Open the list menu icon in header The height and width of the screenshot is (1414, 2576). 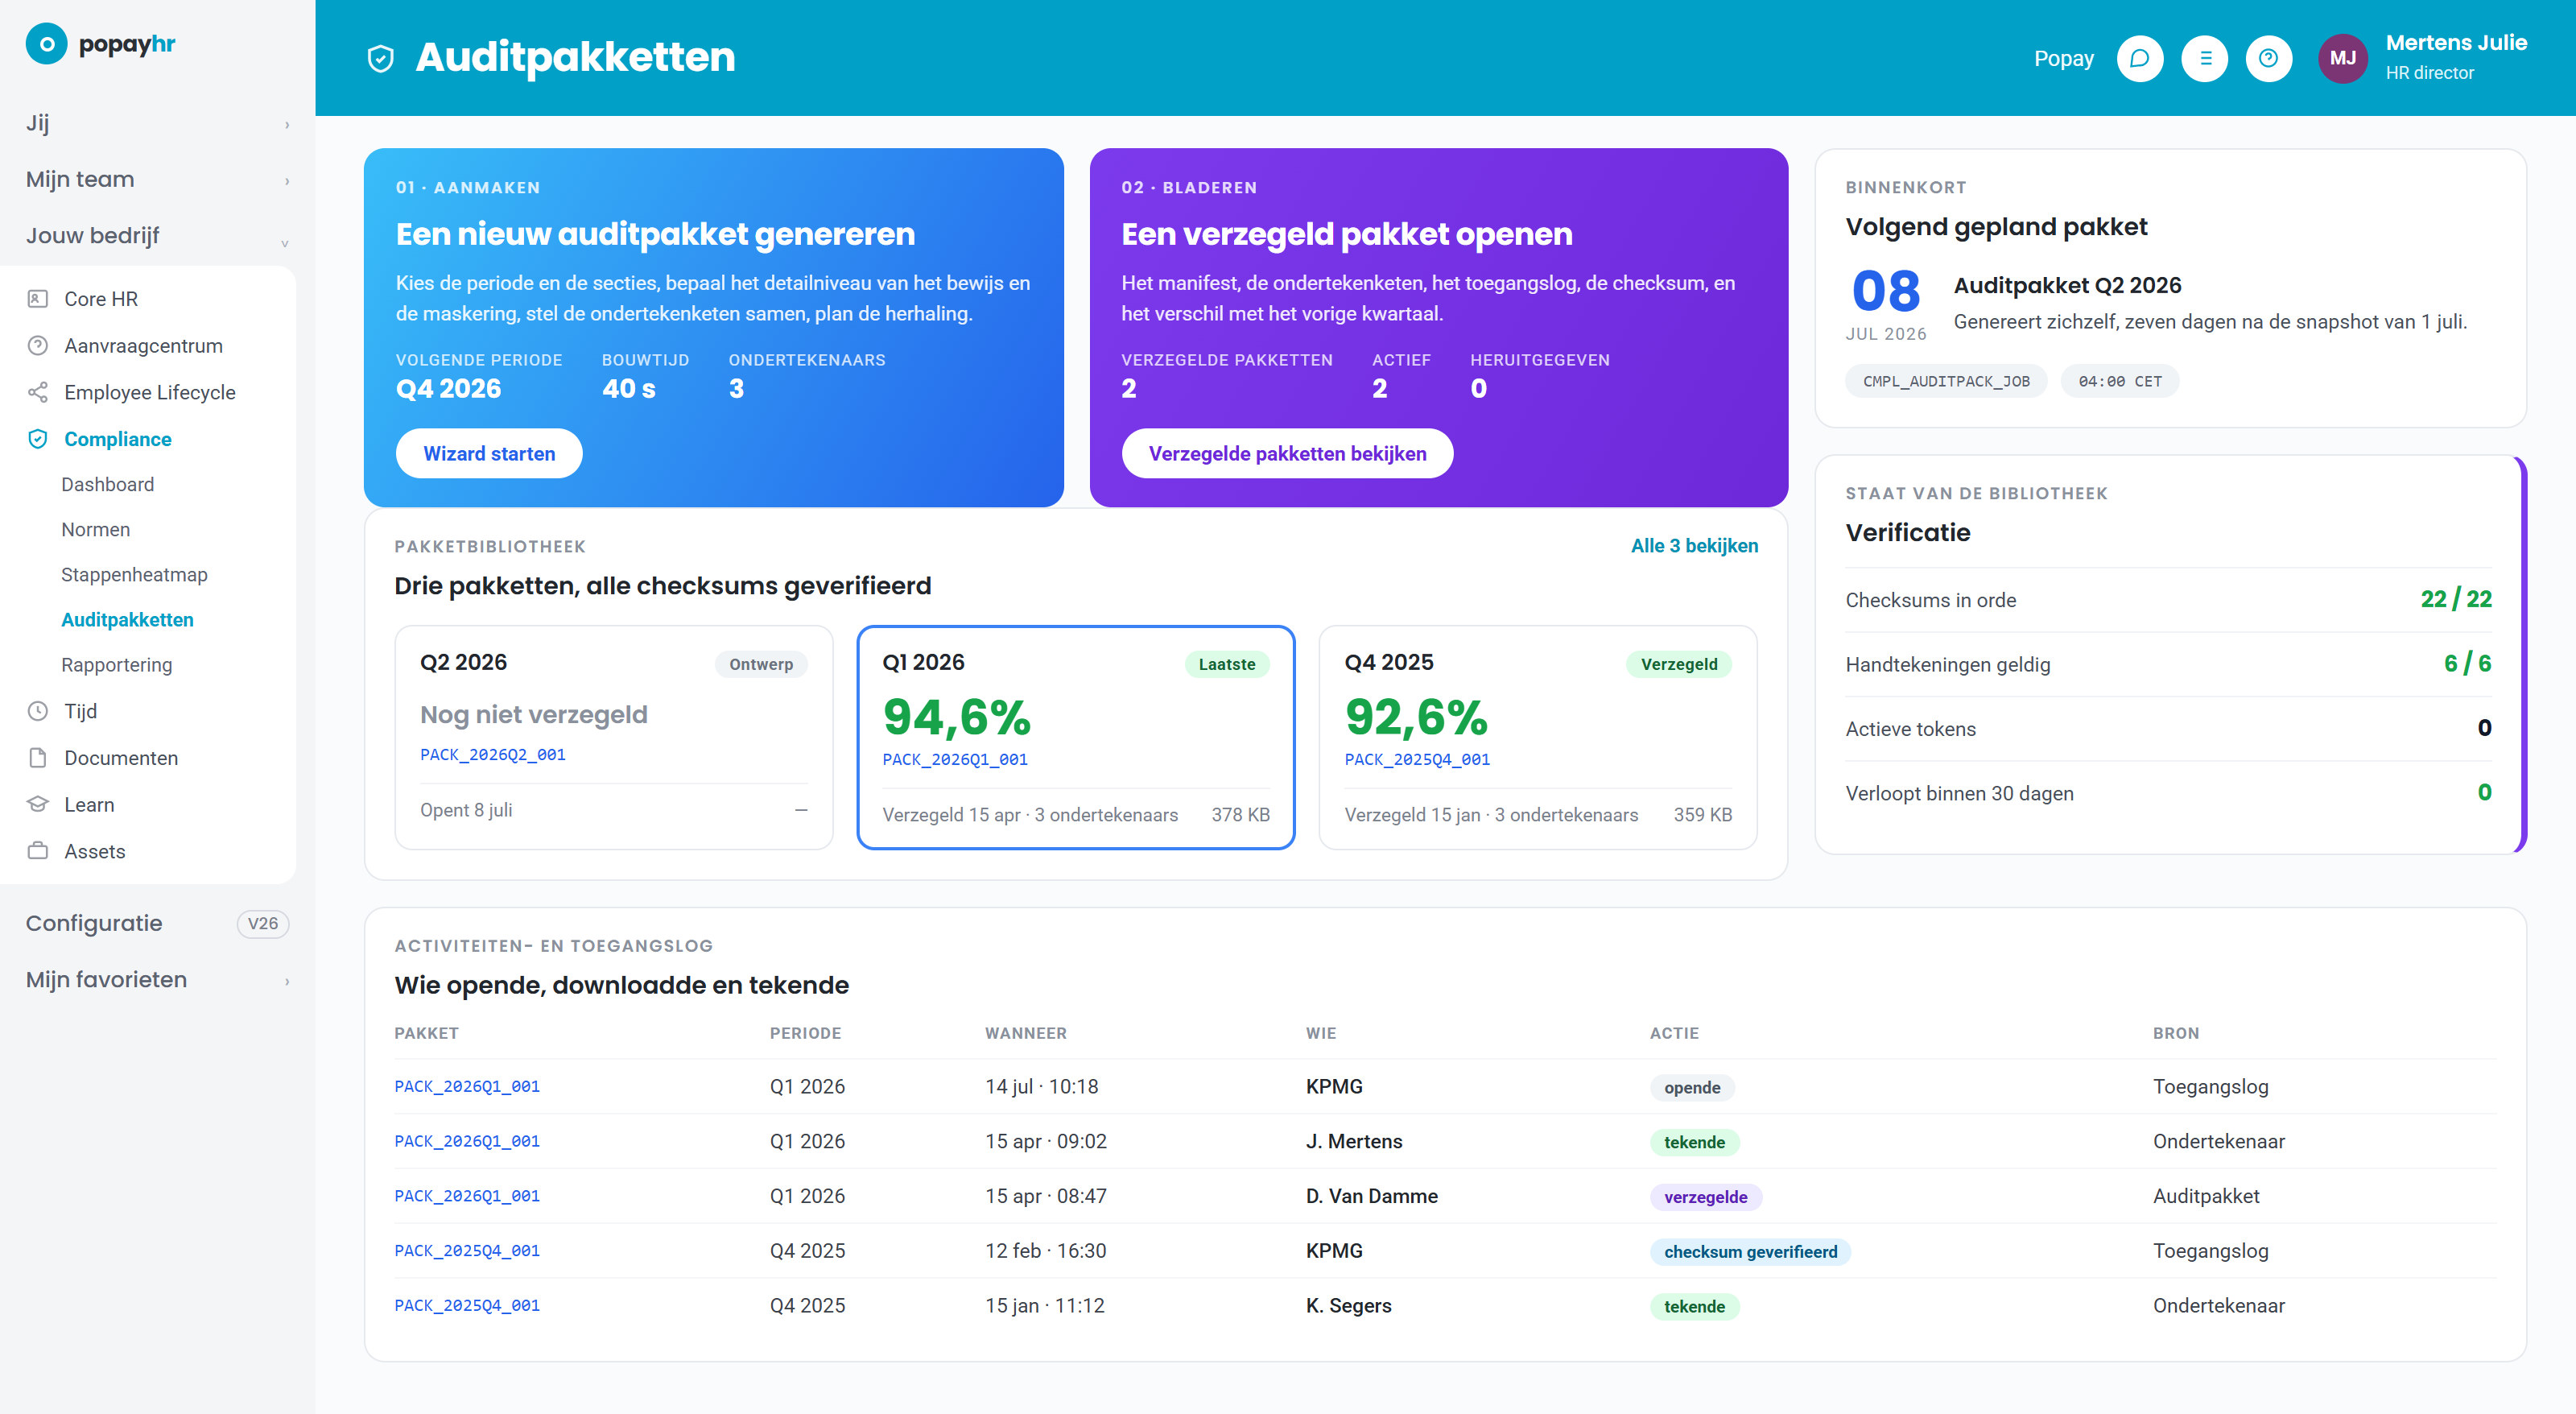2204,59
